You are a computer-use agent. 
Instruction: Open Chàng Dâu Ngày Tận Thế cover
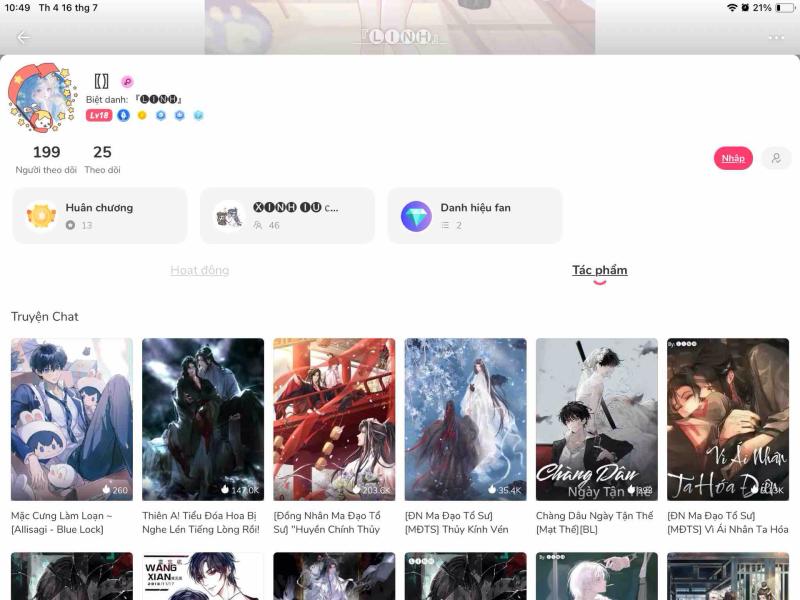point(596,419)
